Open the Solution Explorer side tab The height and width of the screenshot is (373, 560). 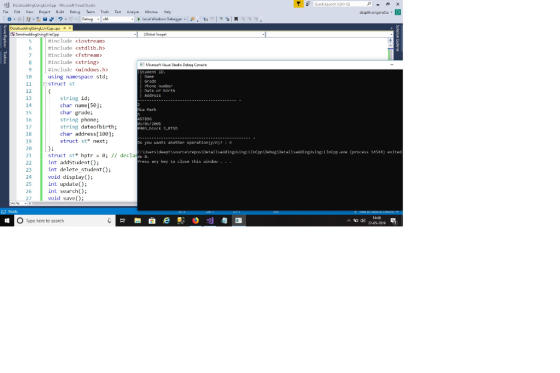pyautogui.click(x=397, y=38)
